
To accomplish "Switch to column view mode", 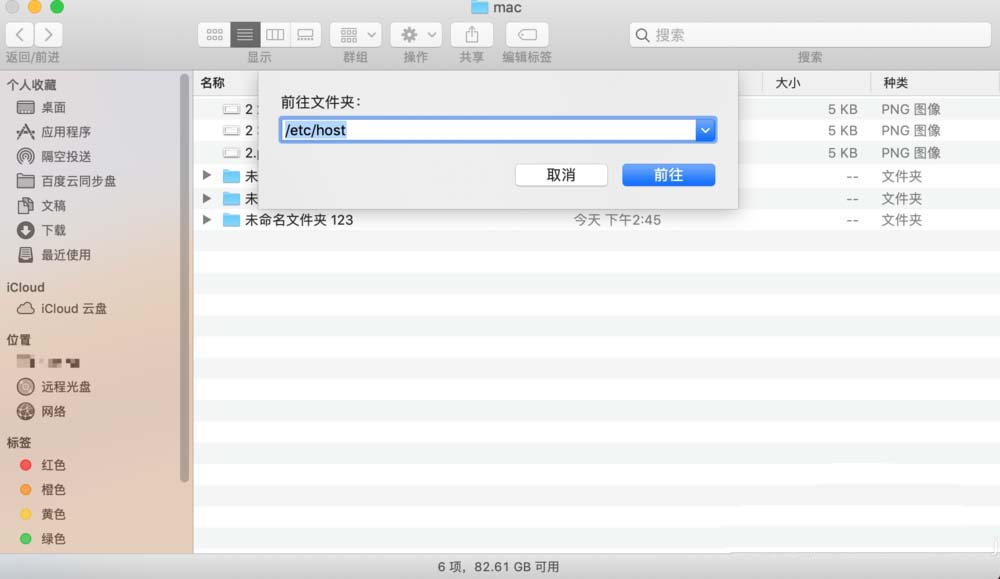I will (x=275, y=33).
